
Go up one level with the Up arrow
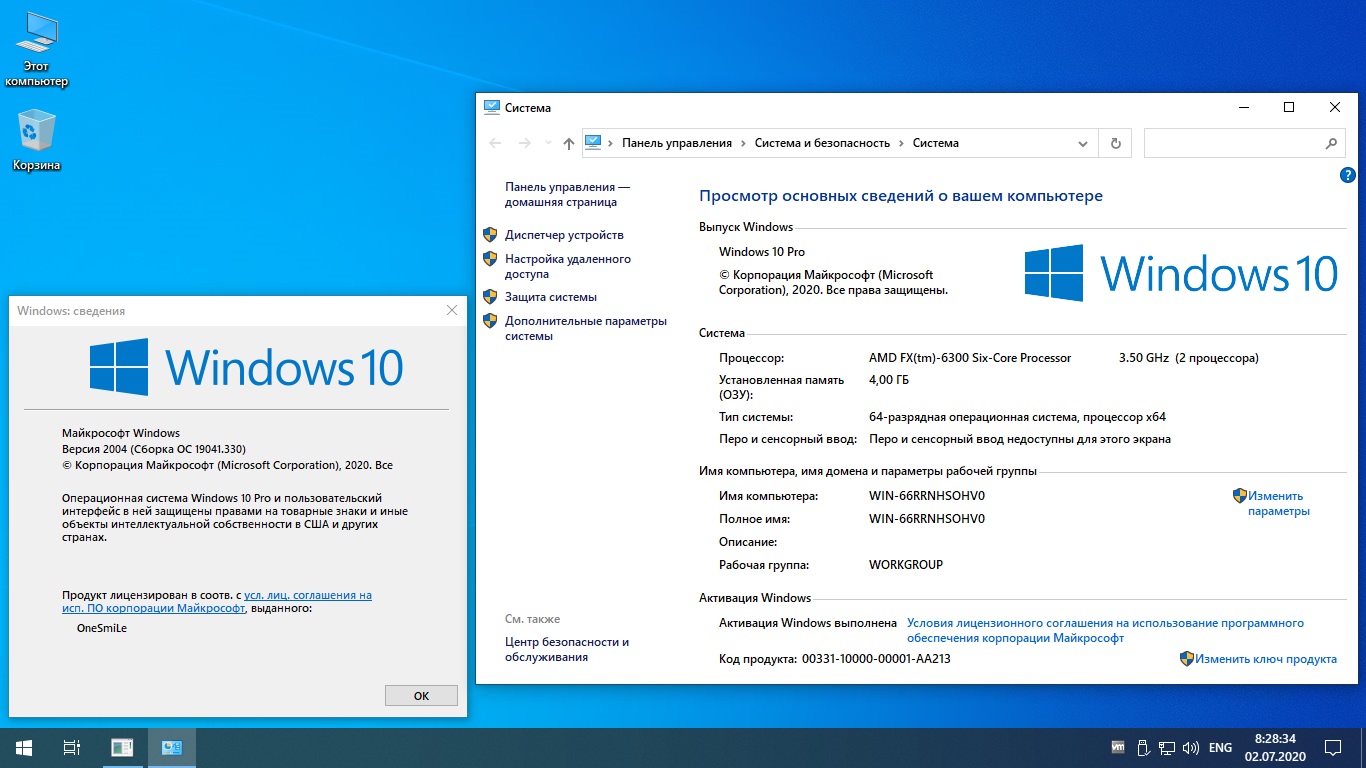pos(568,143)
